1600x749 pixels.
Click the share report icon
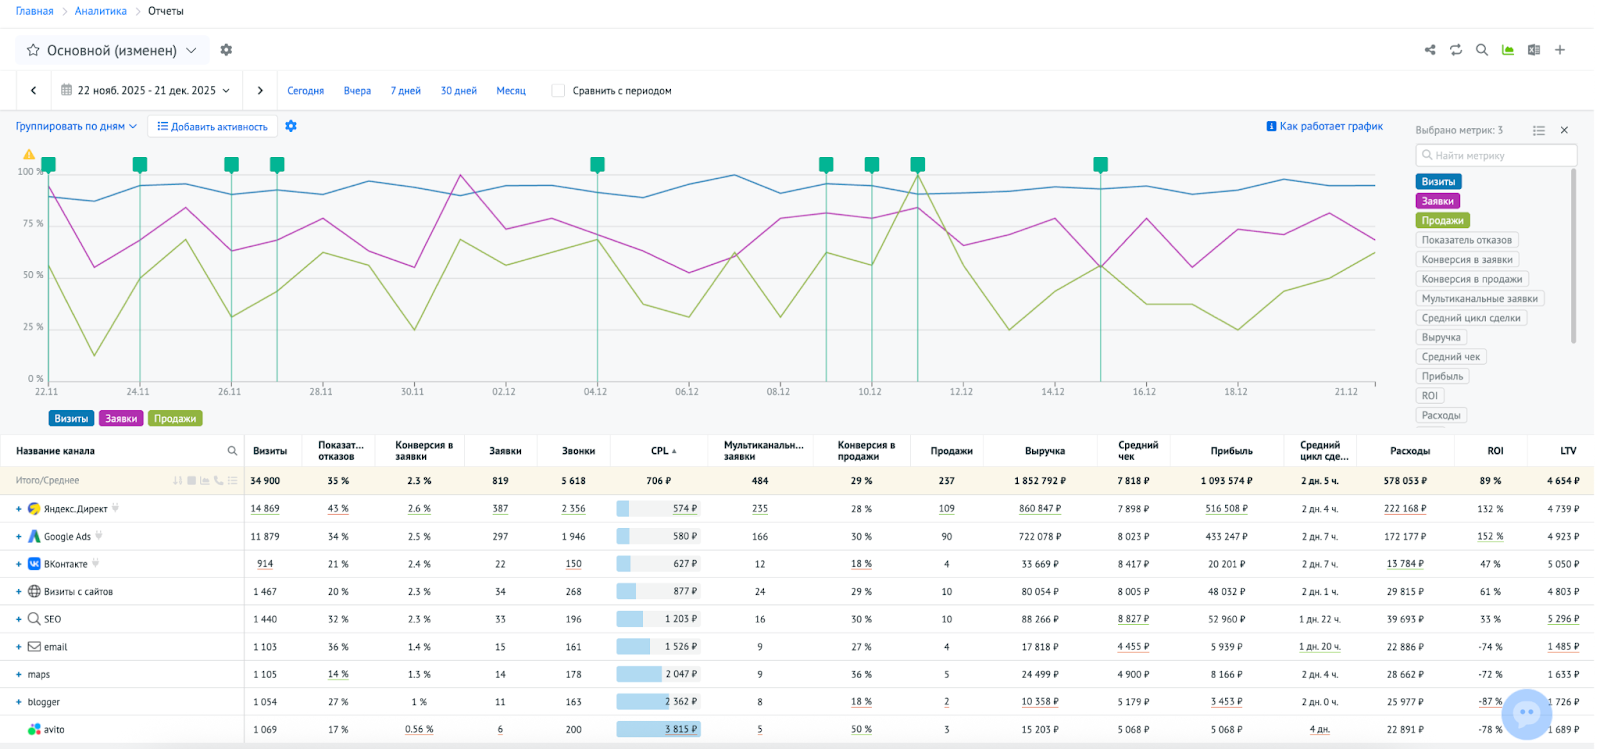[x=1430, y=50]
